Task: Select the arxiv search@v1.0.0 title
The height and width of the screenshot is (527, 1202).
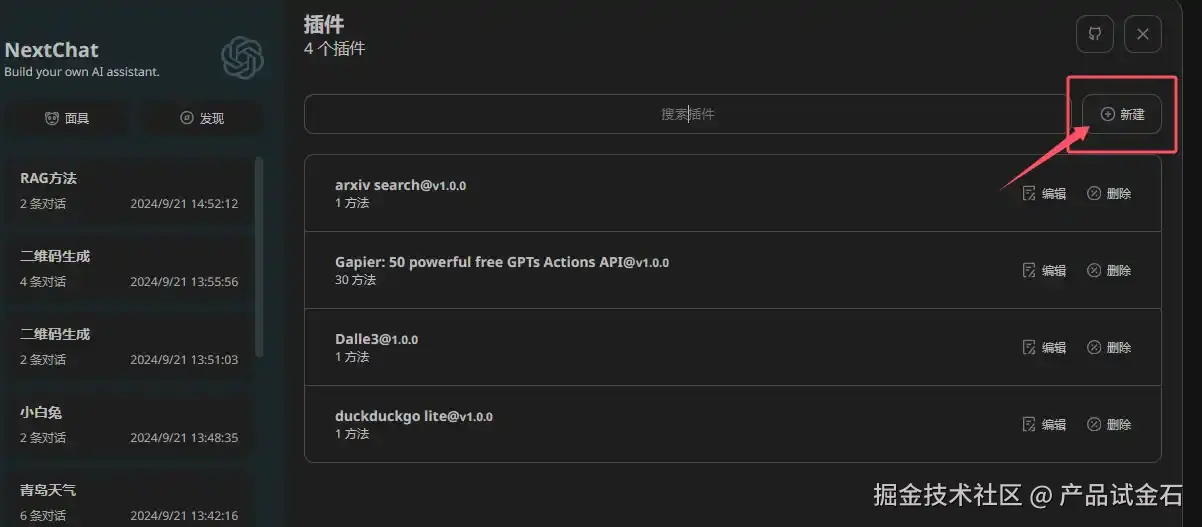Action: click(x=400, y=186)
